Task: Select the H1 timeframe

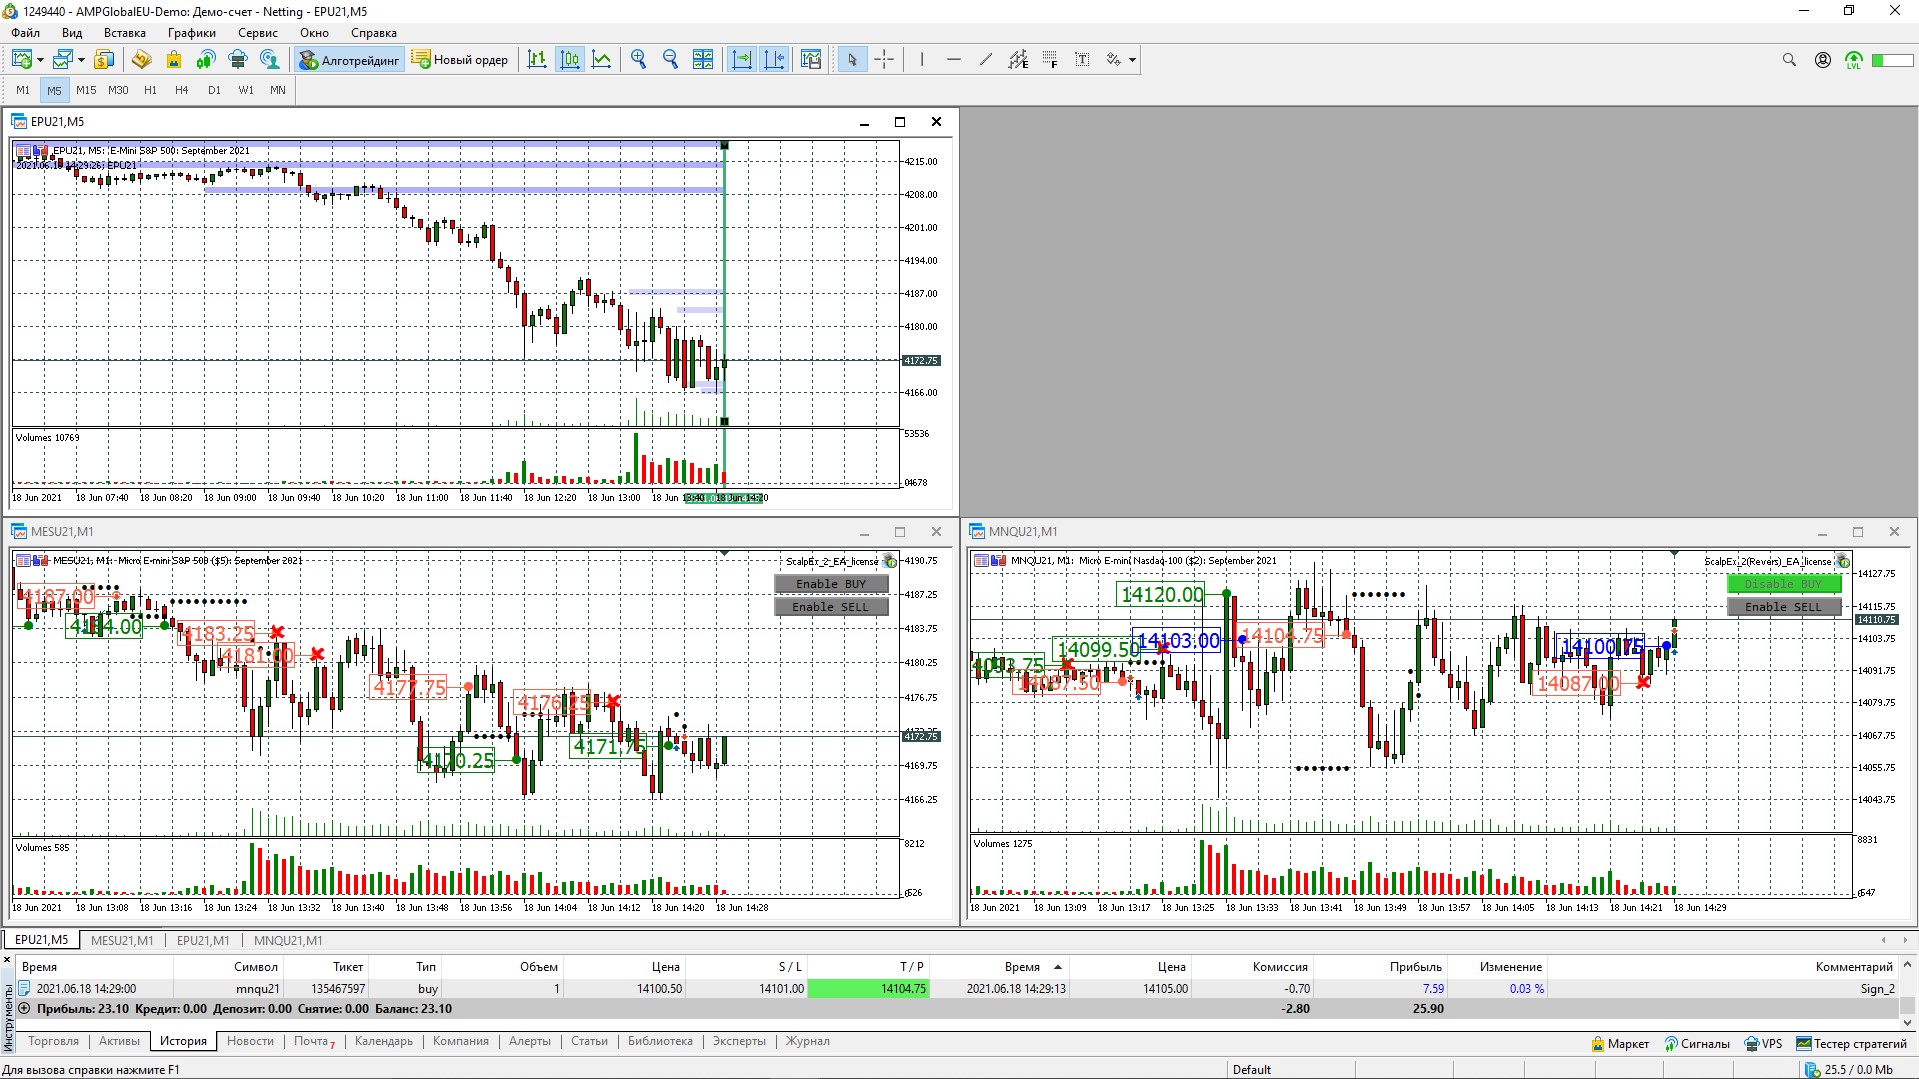Action: click(150, 90)
